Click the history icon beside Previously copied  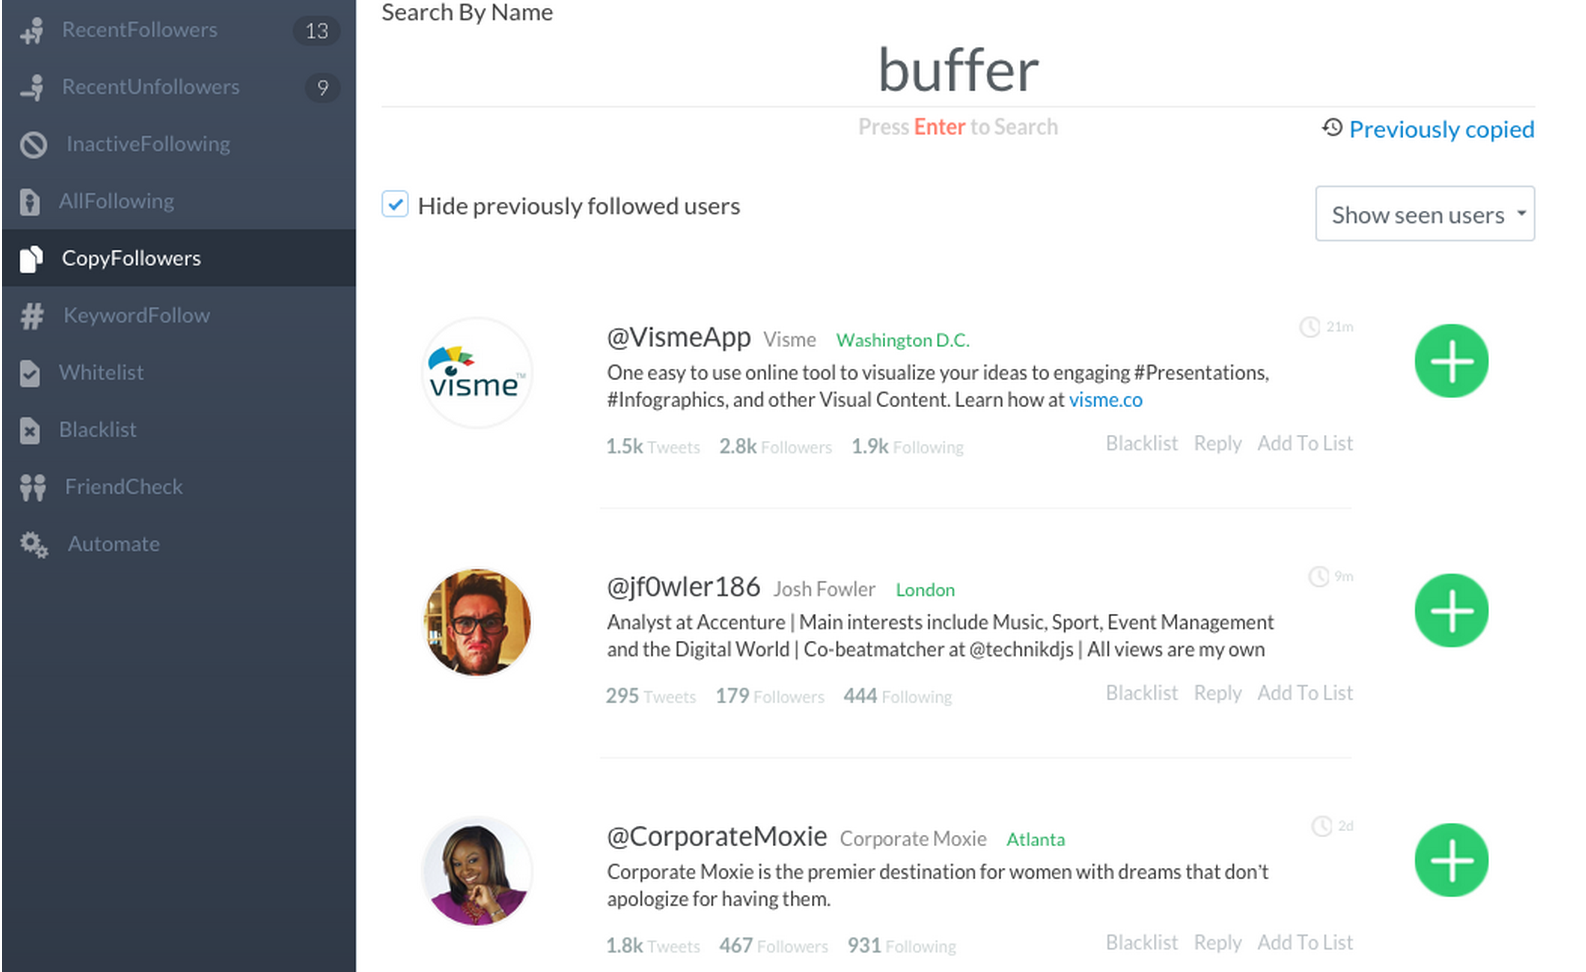tap(1332, 128)
